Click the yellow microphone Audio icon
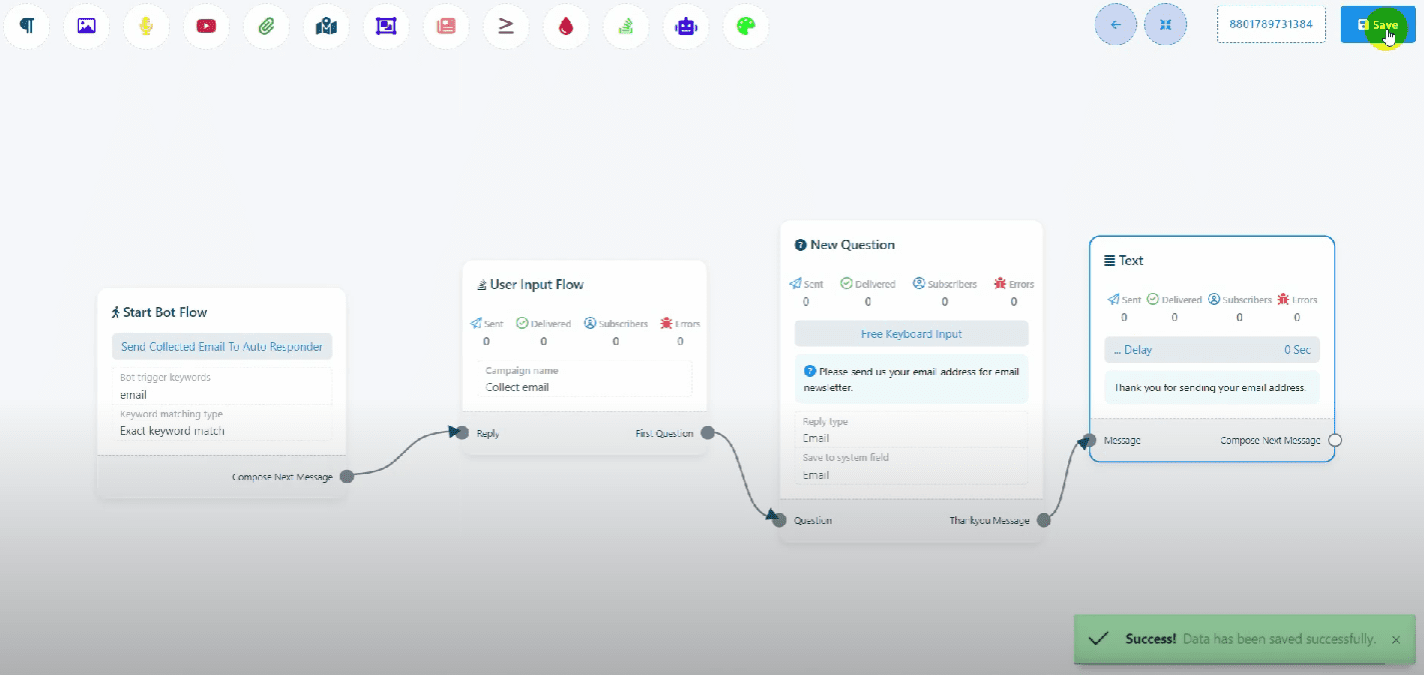 pos(146,26)
